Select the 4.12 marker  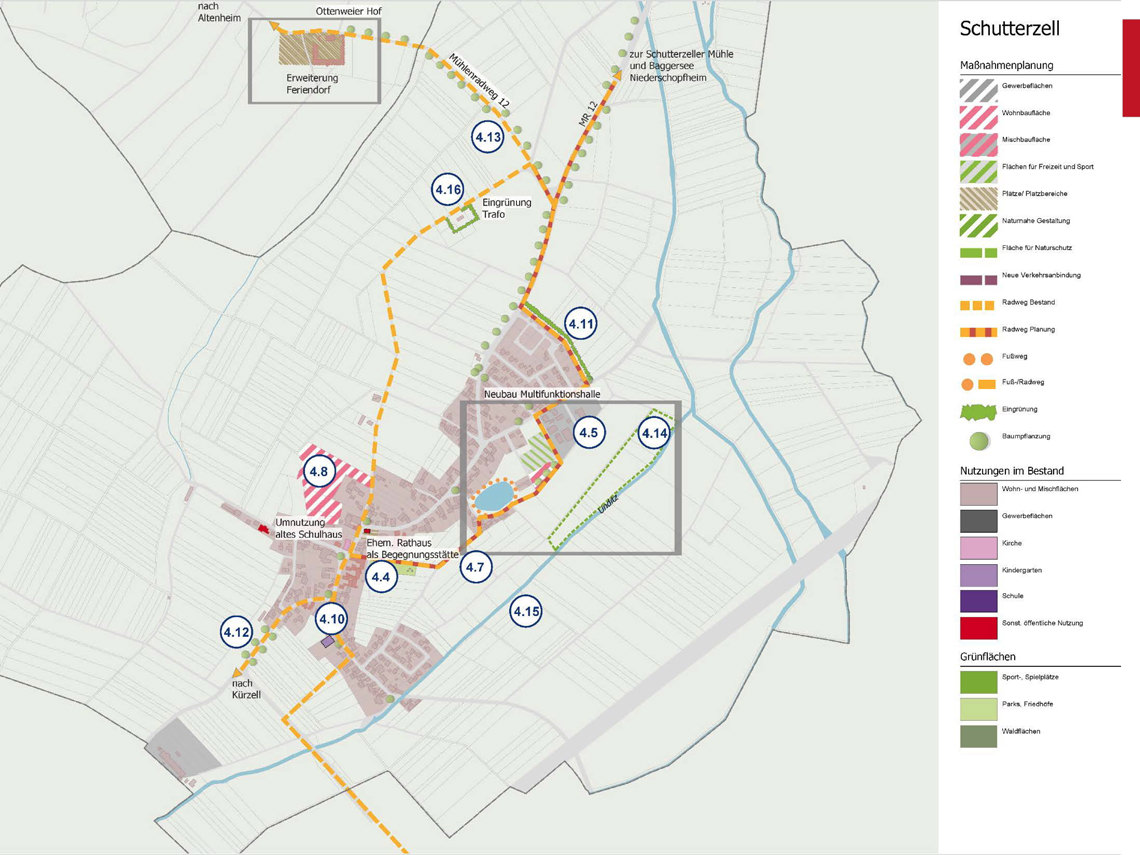(x=237, y=632)
